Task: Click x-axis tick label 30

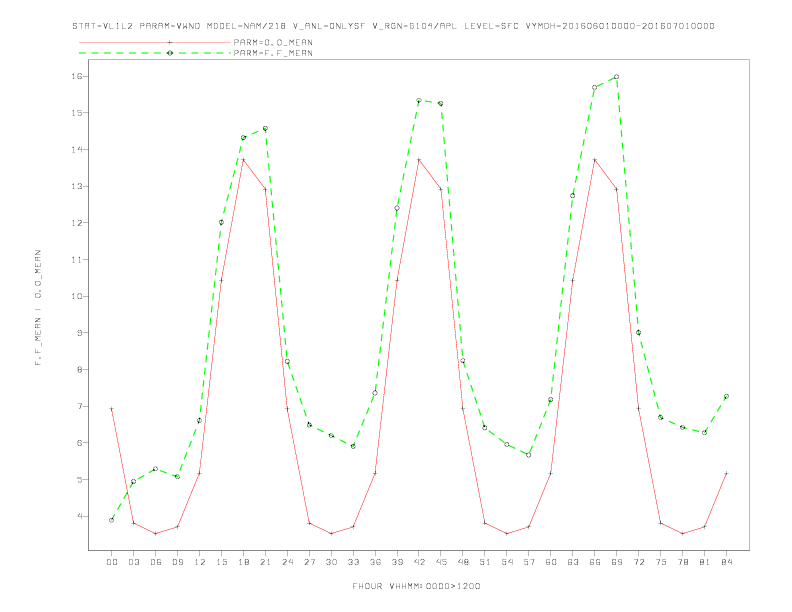Action: 331,562
